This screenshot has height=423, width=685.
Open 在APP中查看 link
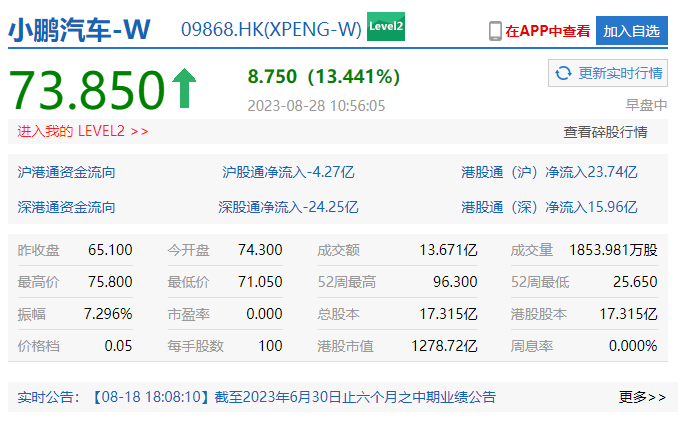547,31
